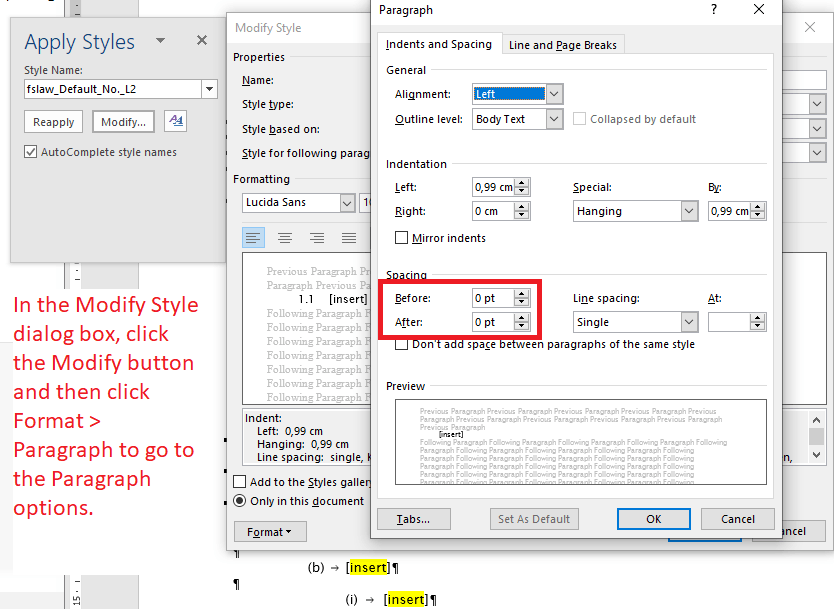
Task: Decrease Right indent with down arrow
Action: (x=522, y=215)
